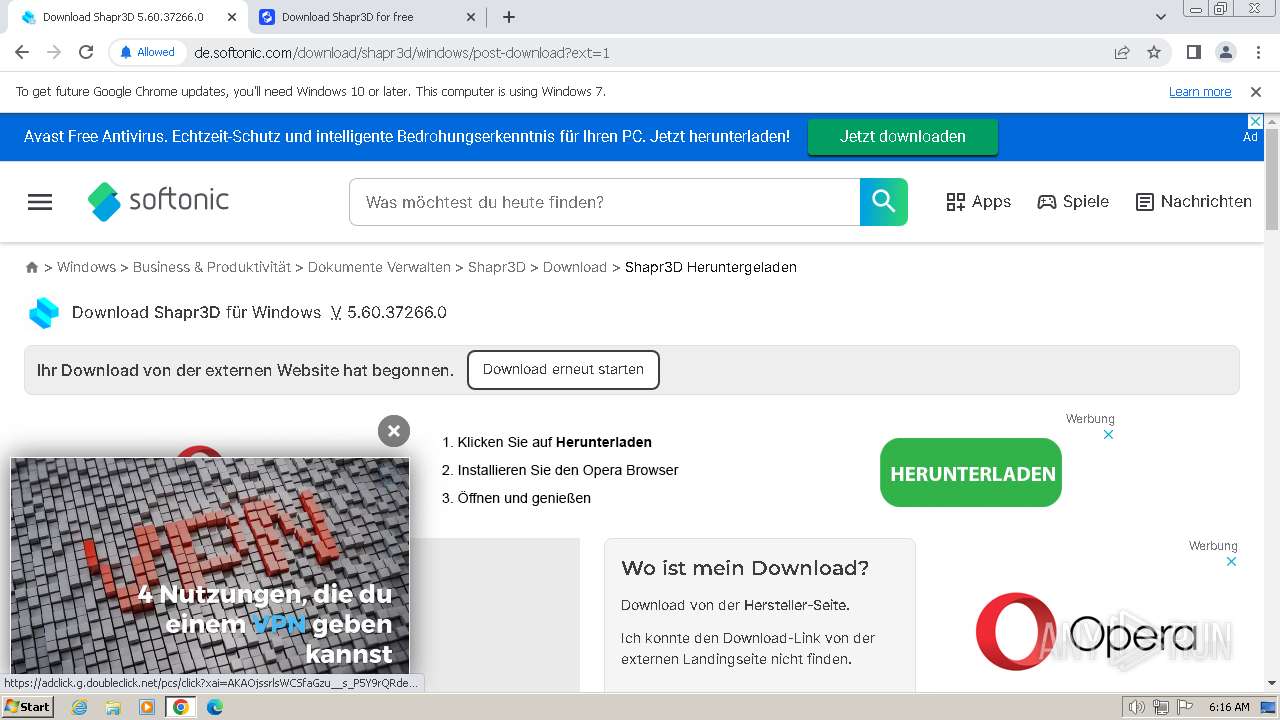
Task: Bookmark this page with star icon
Action: tap(1154, 52)
